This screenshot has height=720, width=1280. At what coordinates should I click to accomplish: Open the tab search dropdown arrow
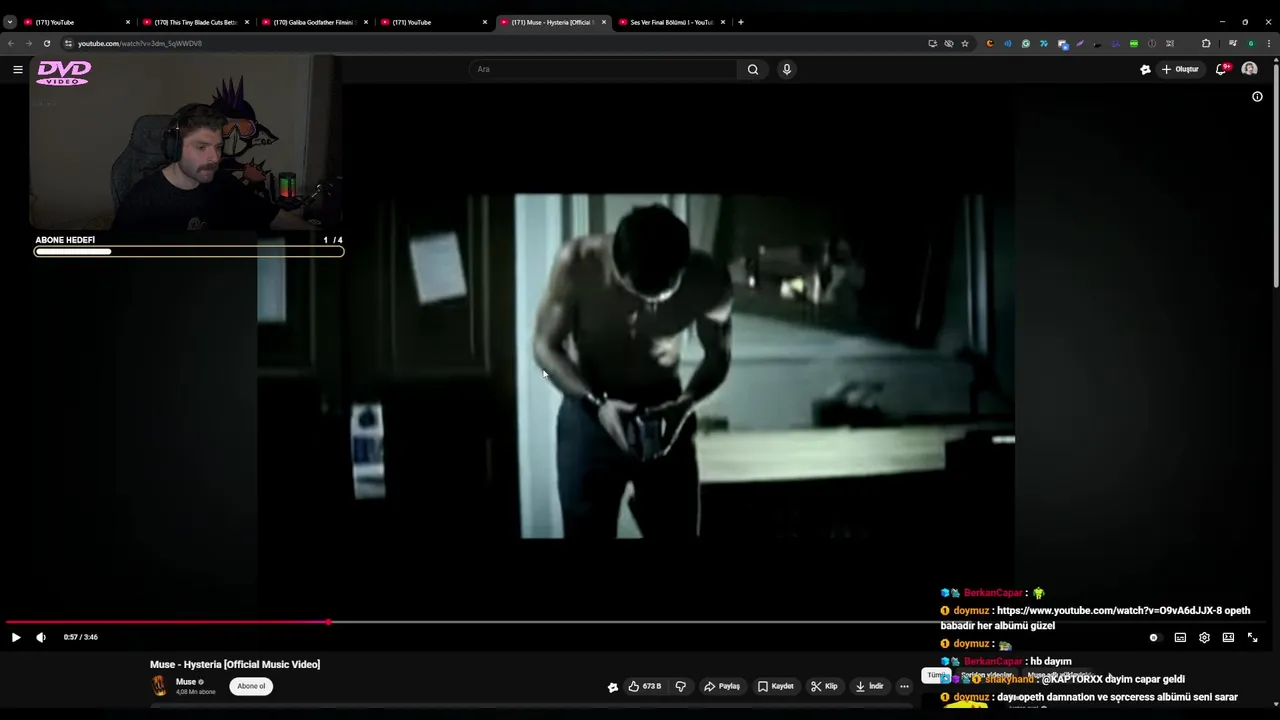[9, 22]
